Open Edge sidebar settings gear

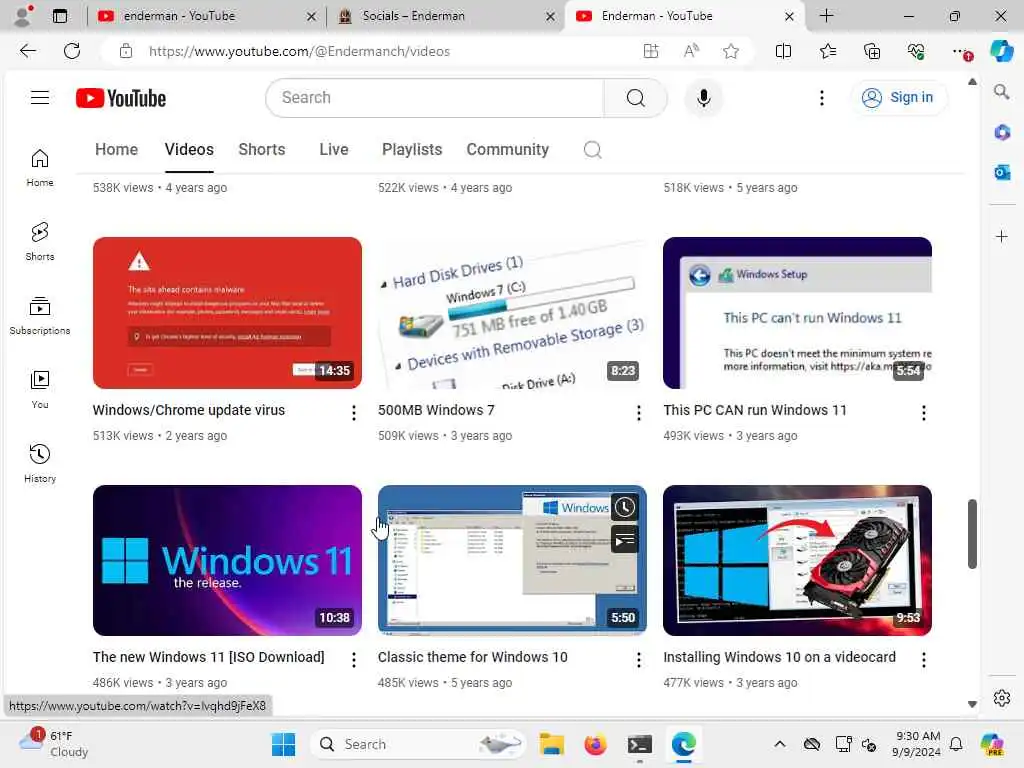(x=1002, y=698)
